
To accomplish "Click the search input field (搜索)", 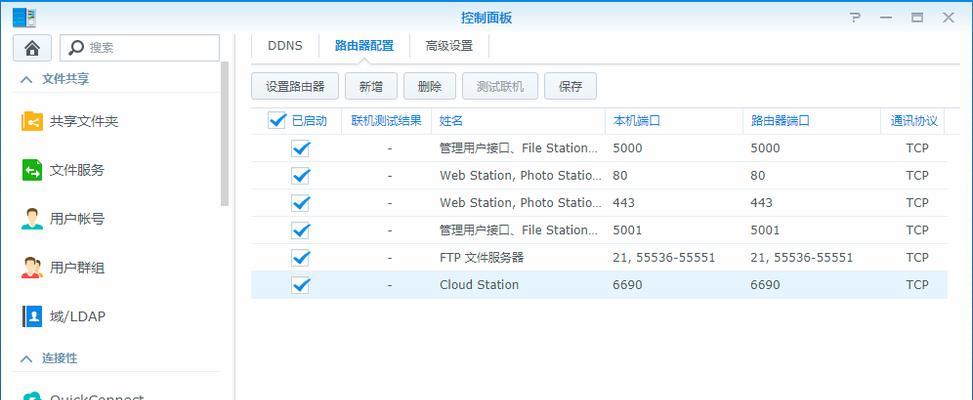I will [140, 48].
